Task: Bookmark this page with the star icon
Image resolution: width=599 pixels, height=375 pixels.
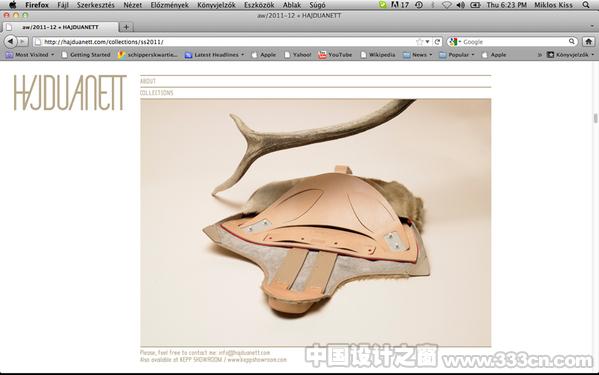Action: [420, 42]
